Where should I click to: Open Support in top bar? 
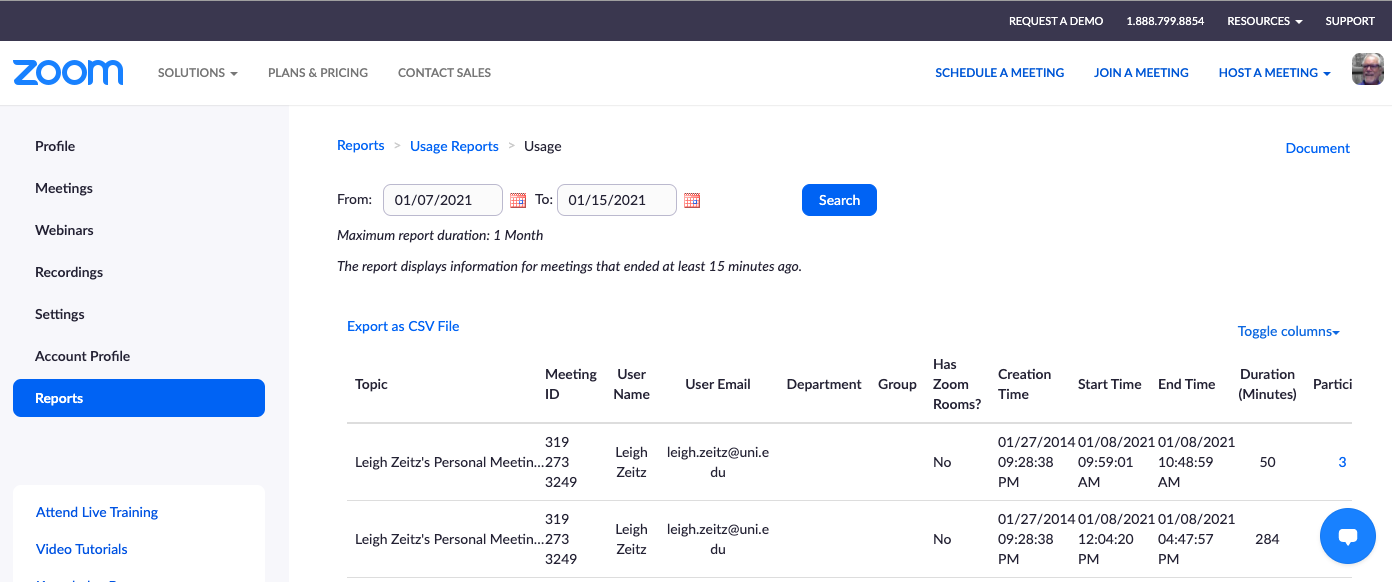(1350, 21)
